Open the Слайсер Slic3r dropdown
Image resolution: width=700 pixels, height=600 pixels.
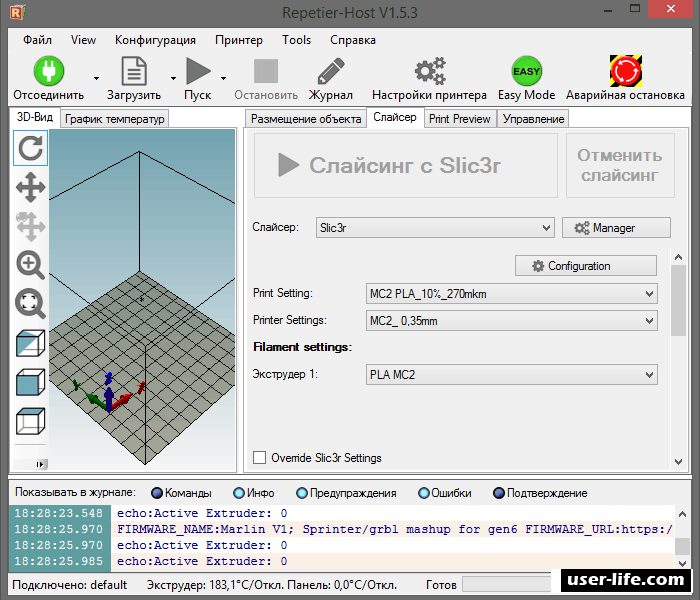[435, 228]
